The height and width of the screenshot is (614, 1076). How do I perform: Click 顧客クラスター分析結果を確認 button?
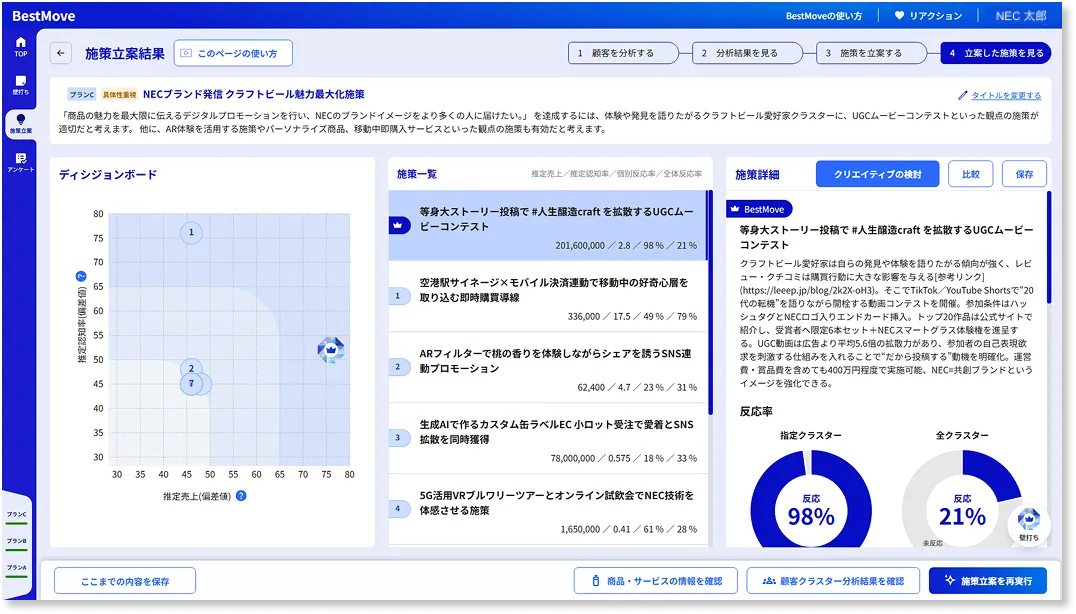pos(833,581)
